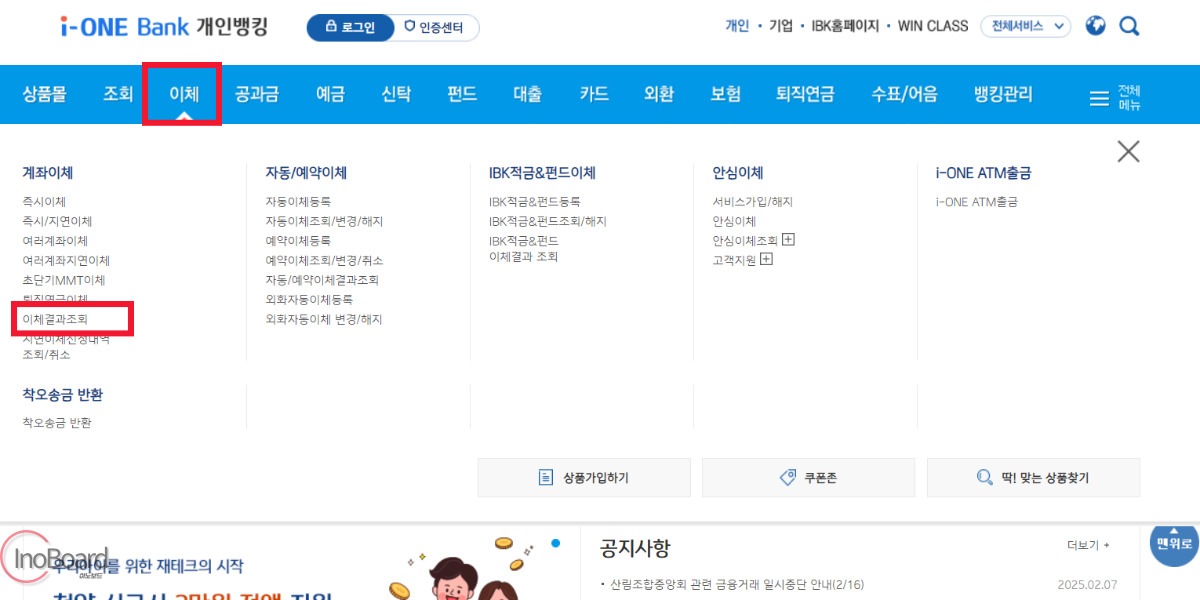1200x600 pixels.
Task: Open 외화자동이체 변경/해지 link
Action: click(324, 320)
